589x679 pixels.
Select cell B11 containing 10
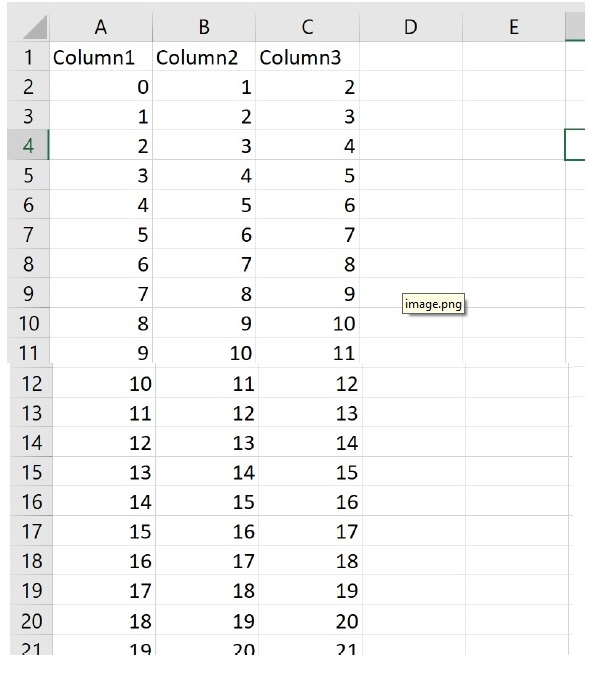coord(204,351)
